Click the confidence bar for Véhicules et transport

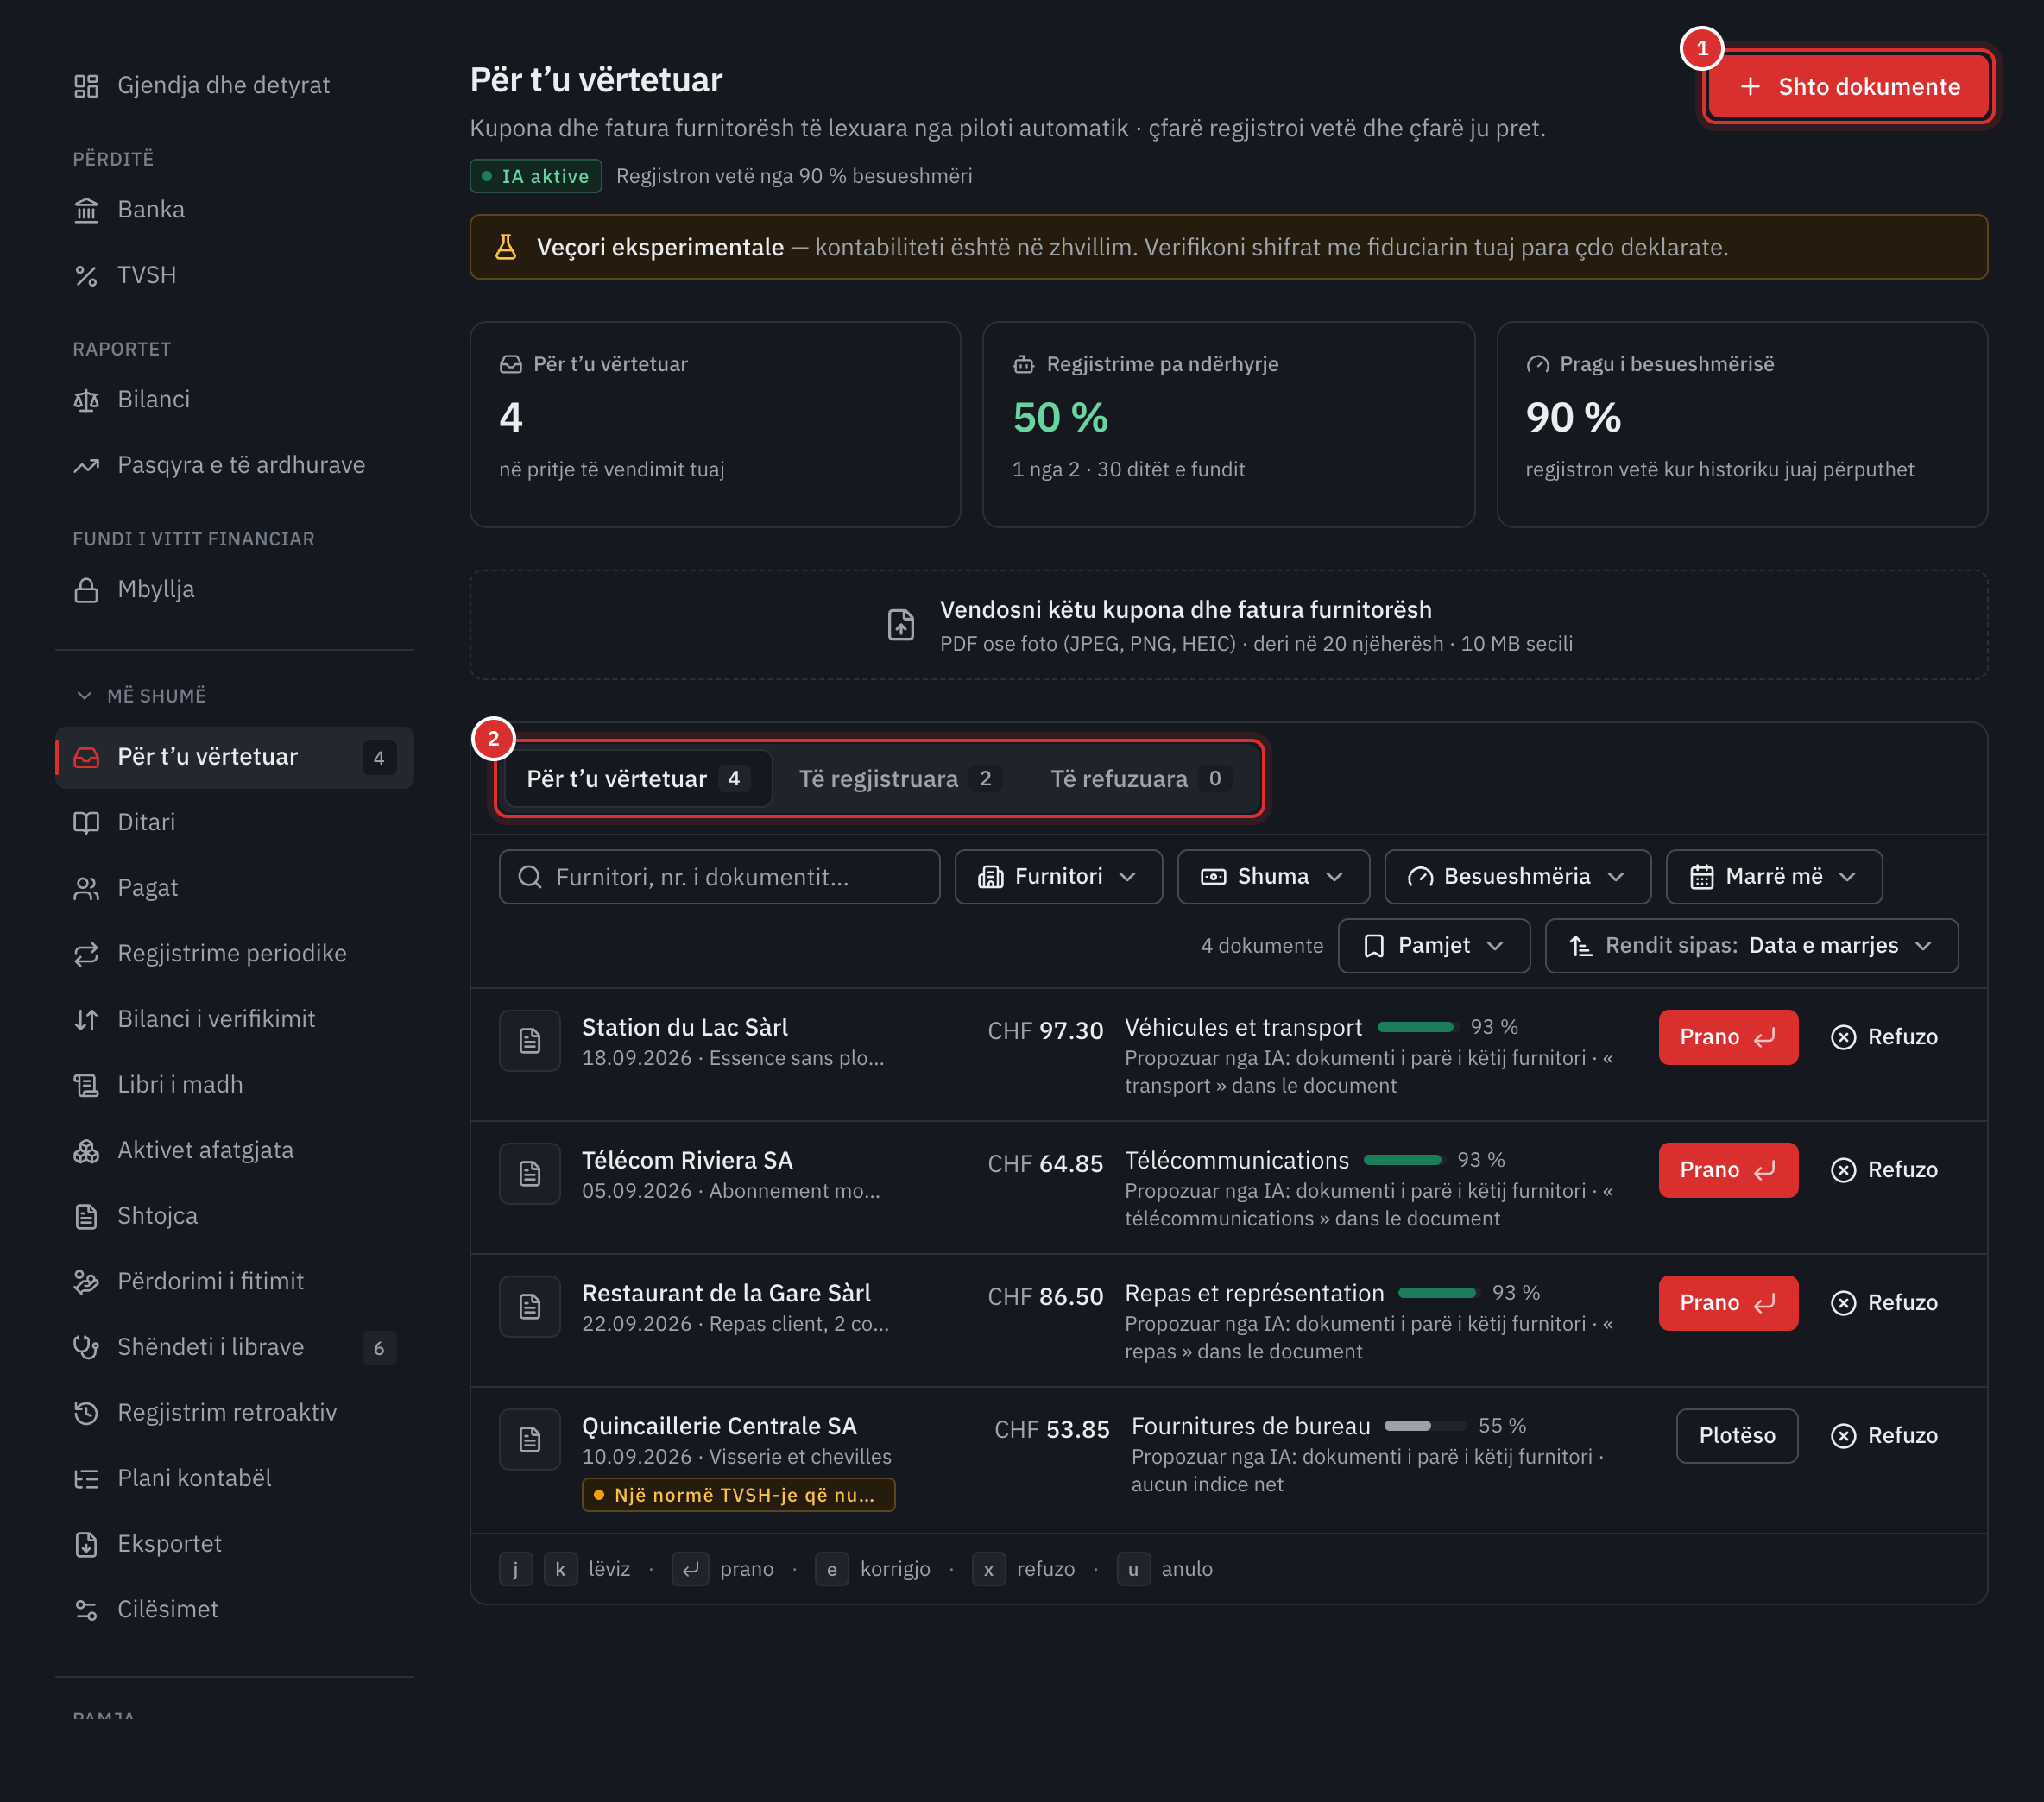1417,1027
